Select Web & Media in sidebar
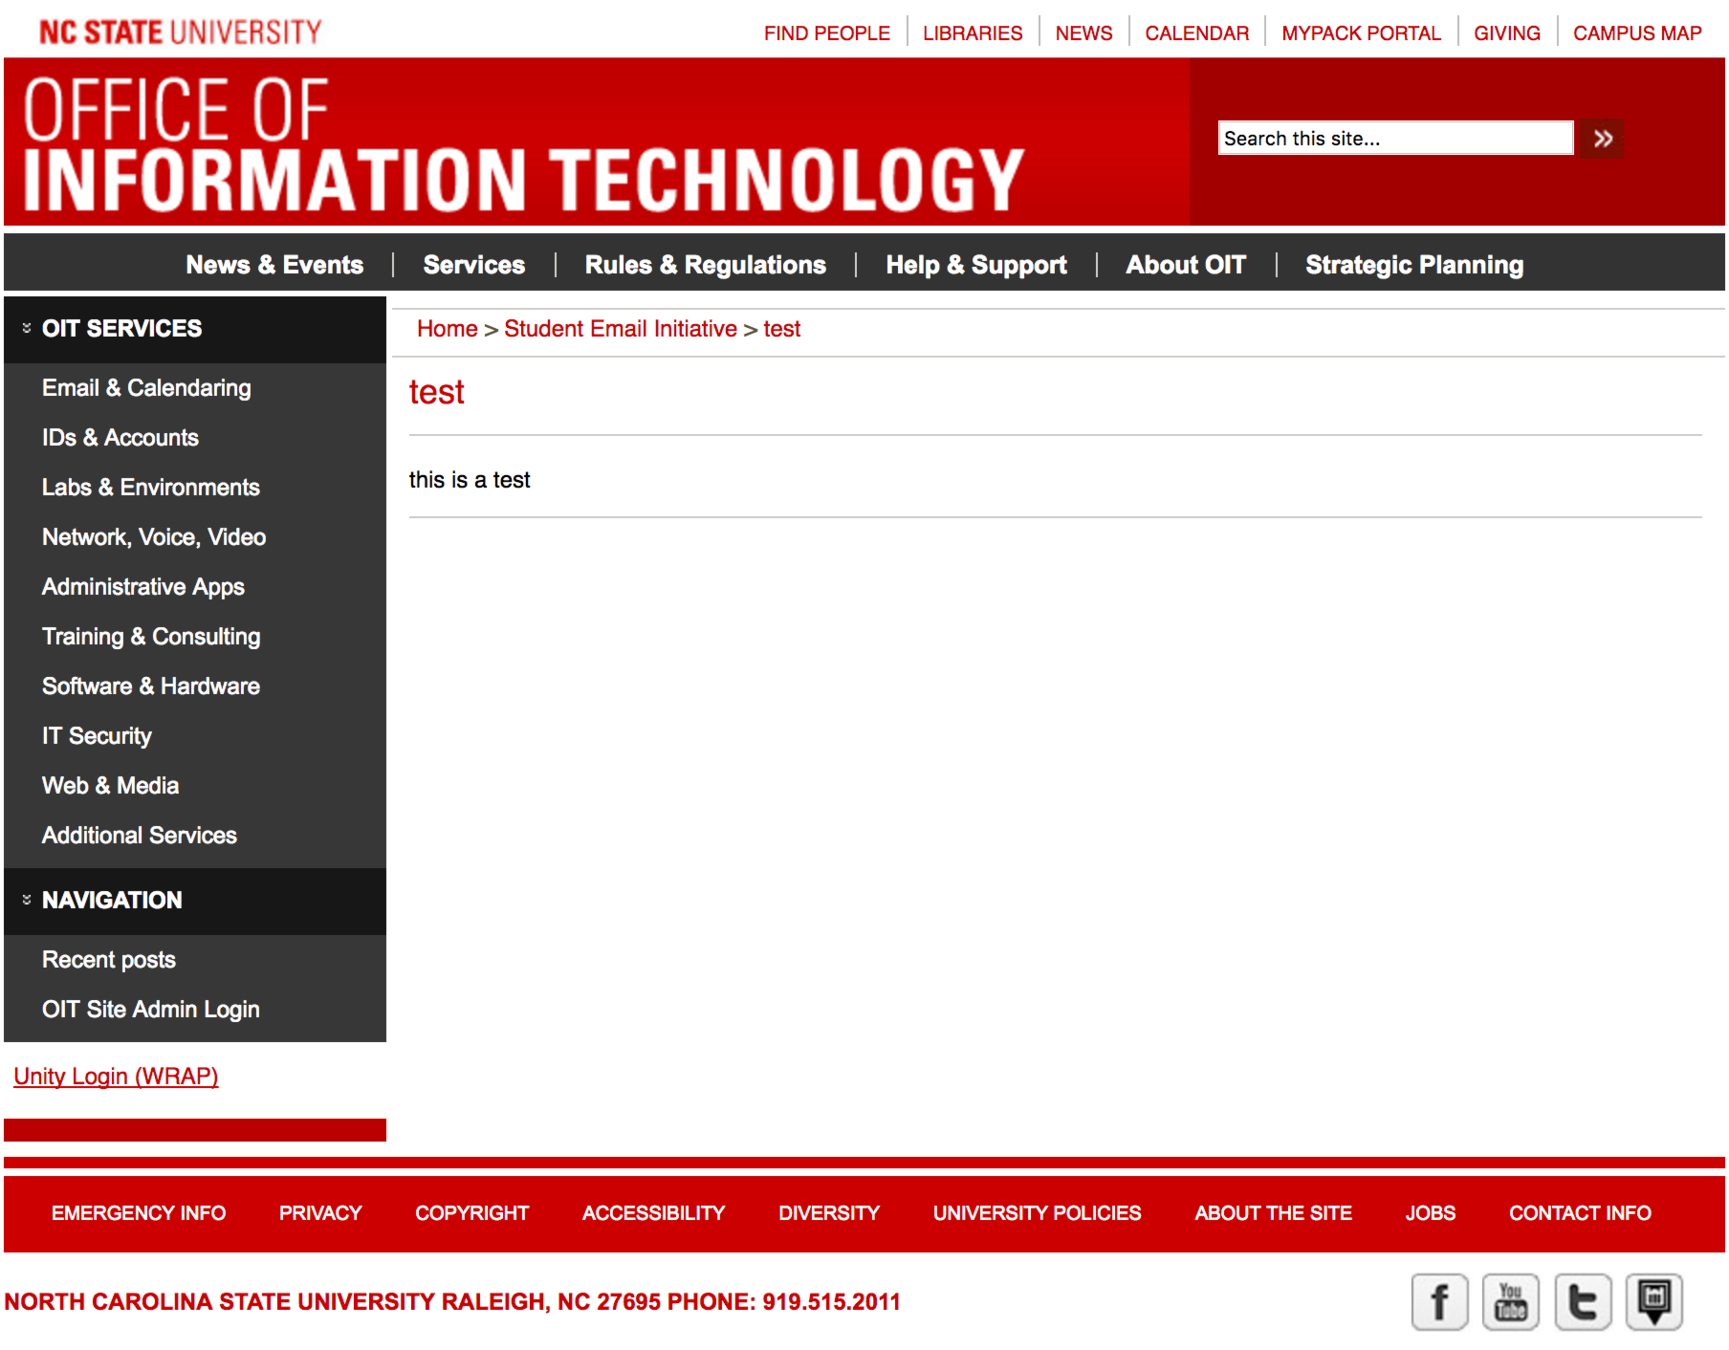 [110, 786]
